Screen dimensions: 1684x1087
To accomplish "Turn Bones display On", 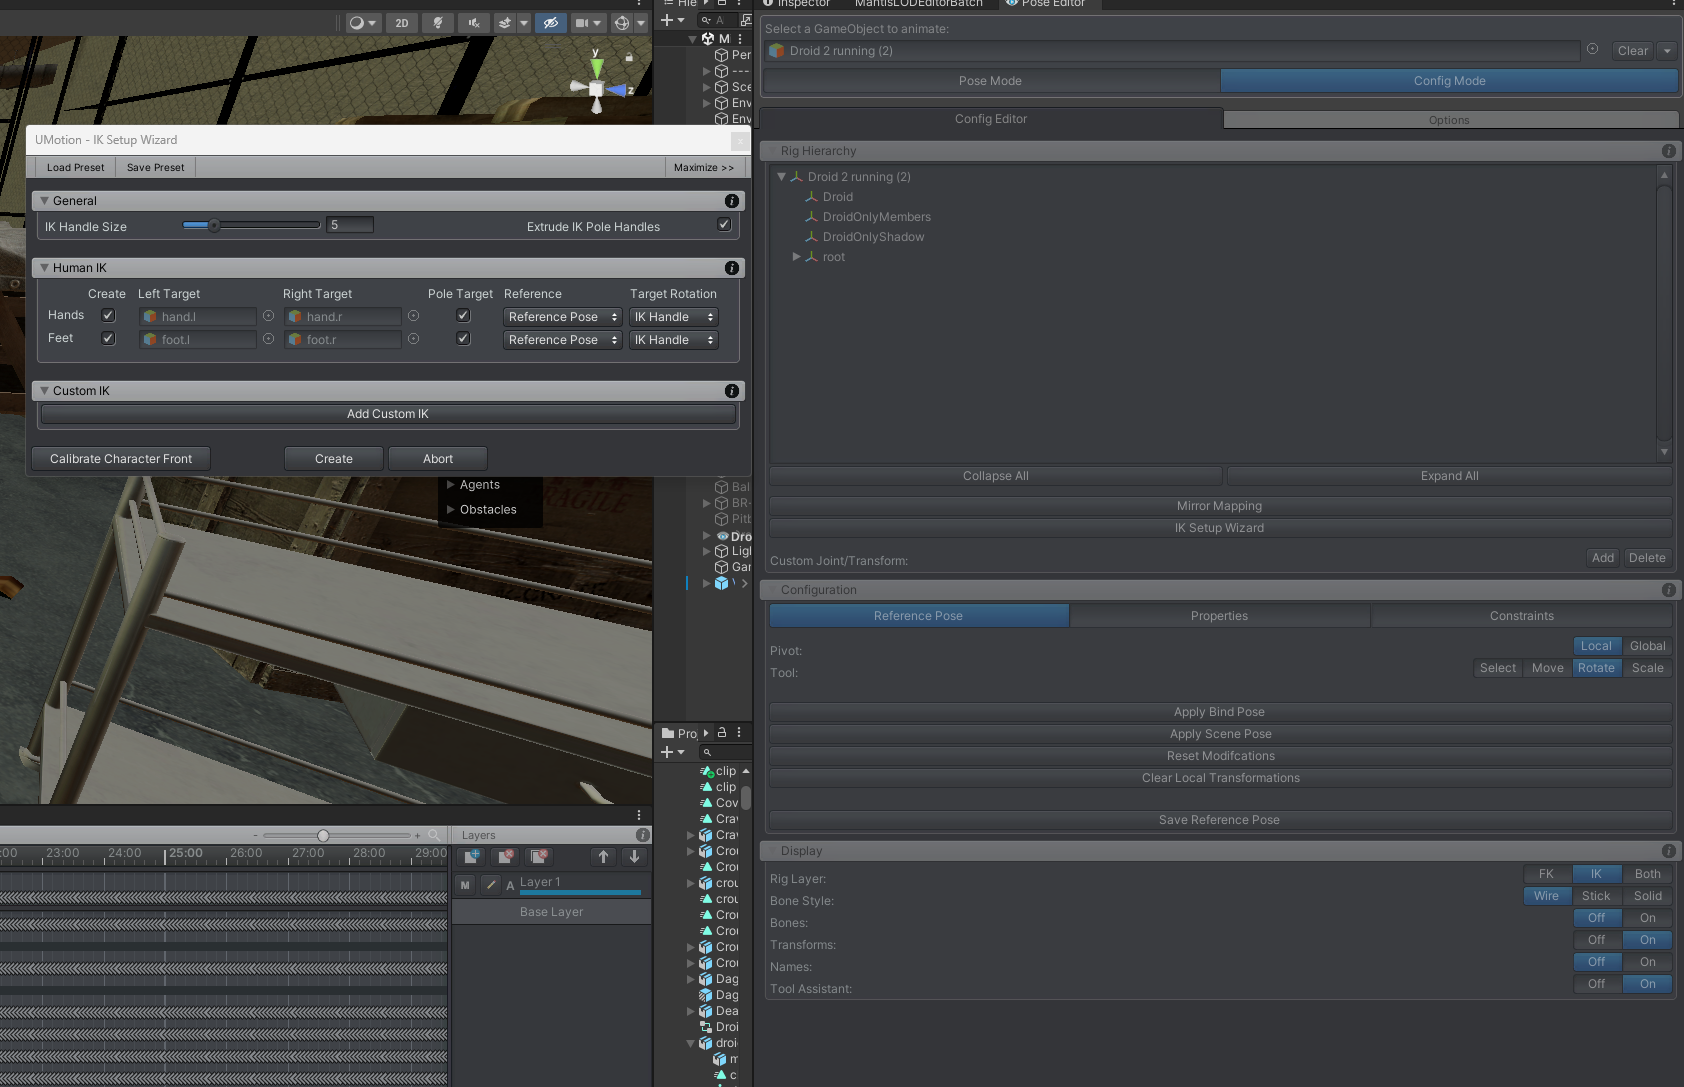I will pyautogui.click(x=1647, y=918).
